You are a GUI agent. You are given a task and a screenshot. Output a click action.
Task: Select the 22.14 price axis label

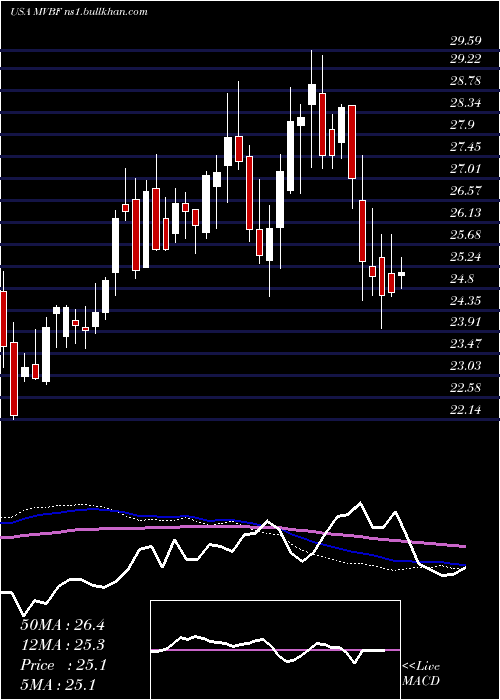click(466, 409)
